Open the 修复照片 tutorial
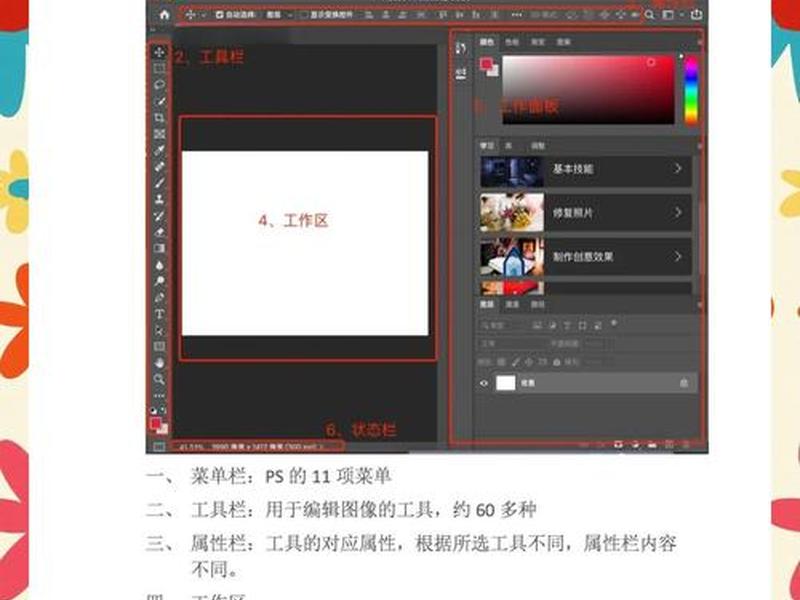The image size is (800, 600). click(x=586, y=213)
